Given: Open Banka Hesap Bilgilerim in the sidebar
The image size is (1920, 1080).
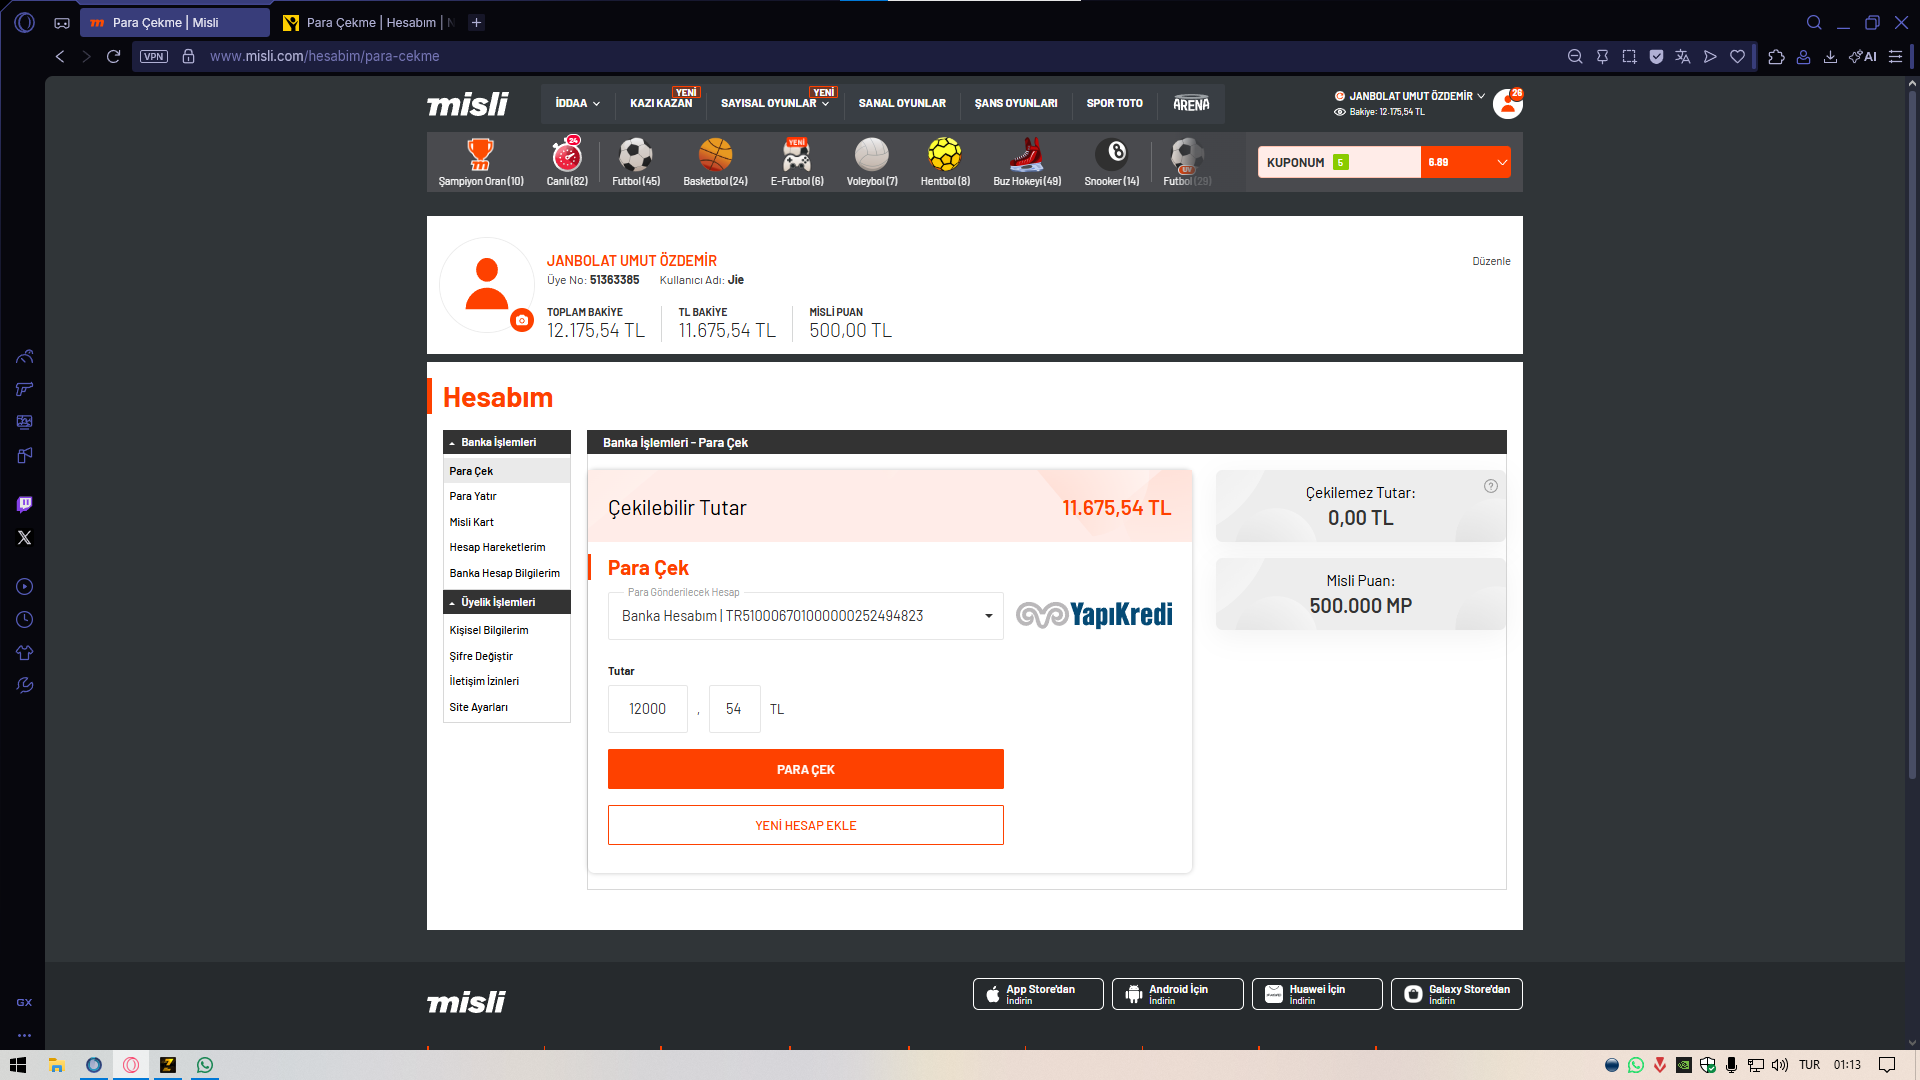Looking at the screenshot, I should coord(504,573).
